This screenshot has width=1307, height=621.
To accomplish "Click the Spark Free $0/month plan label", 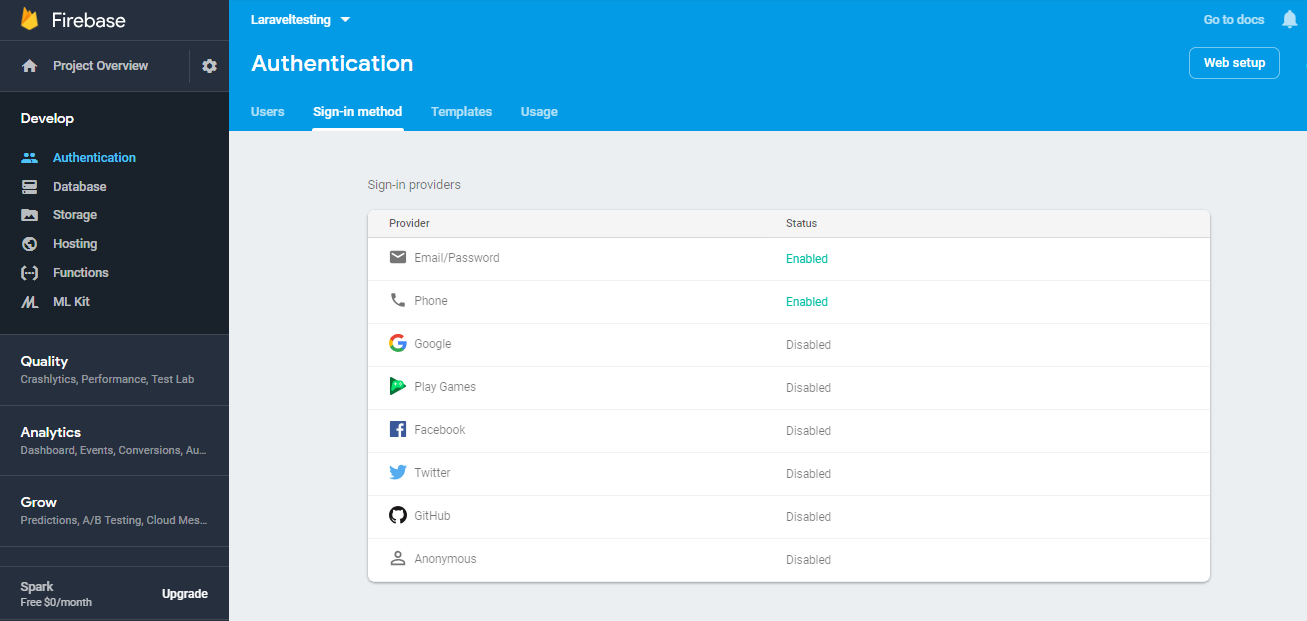I will (56, 594).
